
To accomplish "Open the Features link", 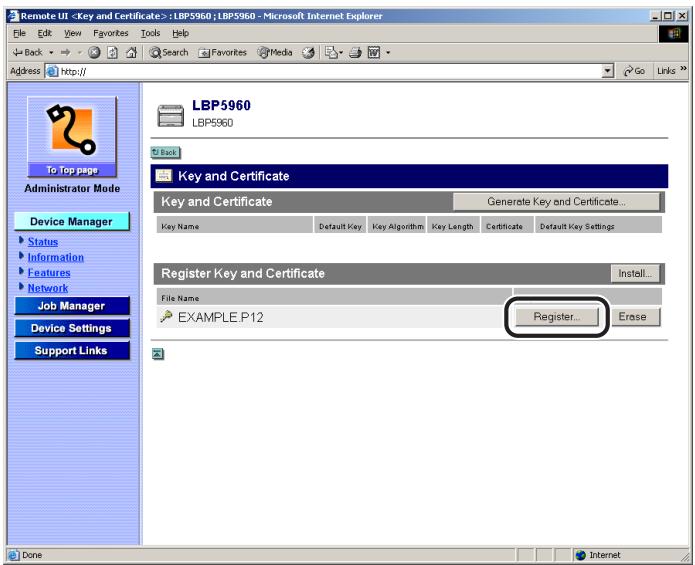I will tap(49, 273).
